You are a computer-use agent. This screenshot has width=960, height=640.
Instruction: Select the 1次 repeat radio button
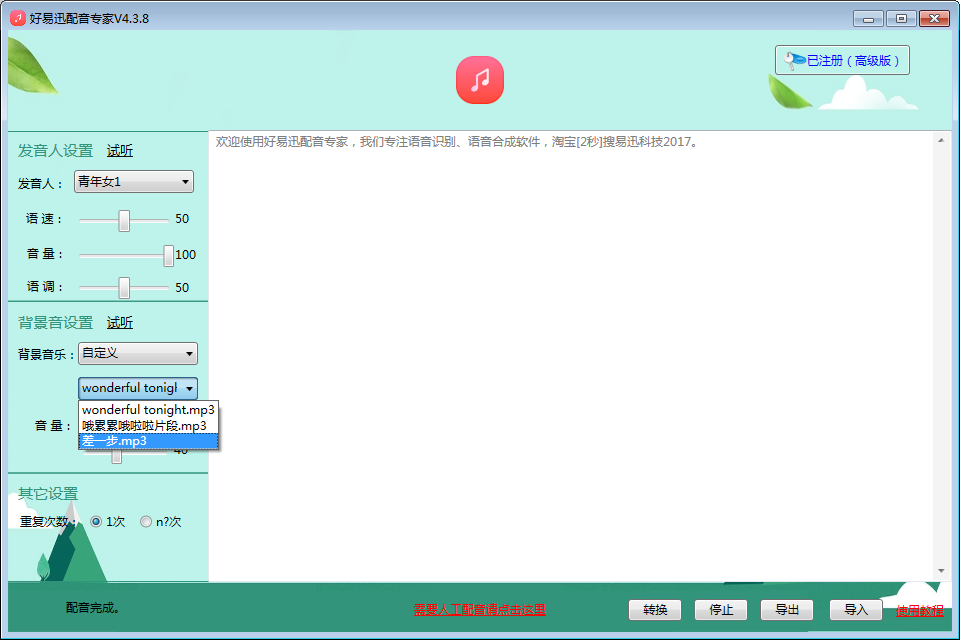click(96, 522)
